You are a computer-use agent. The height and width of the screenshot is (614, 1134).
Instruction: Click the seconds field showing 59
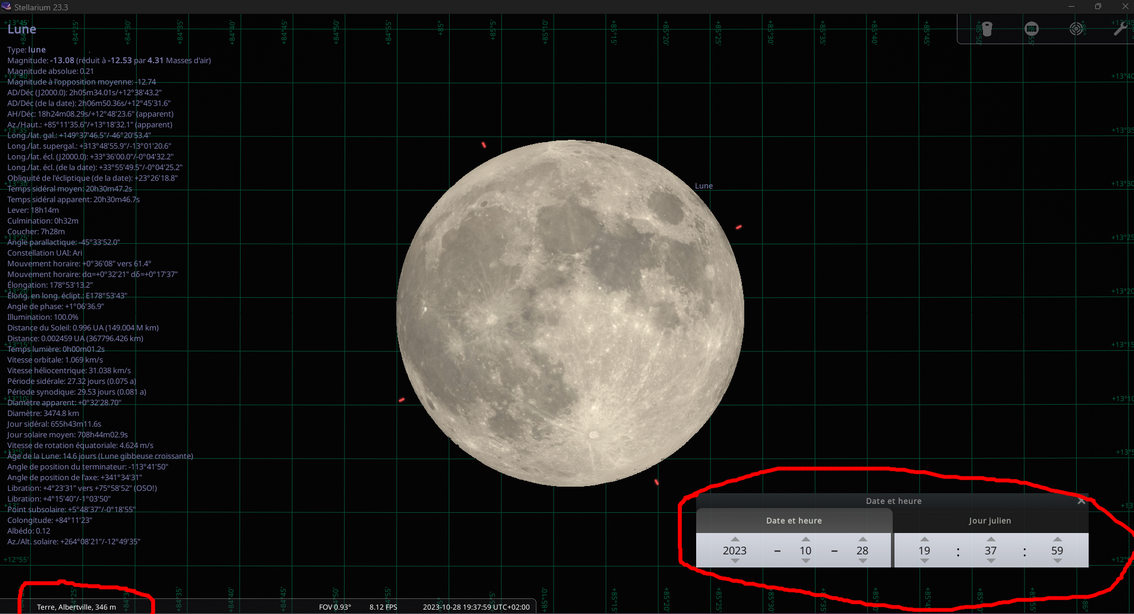pyautogui.click(x=1057, y=550)
